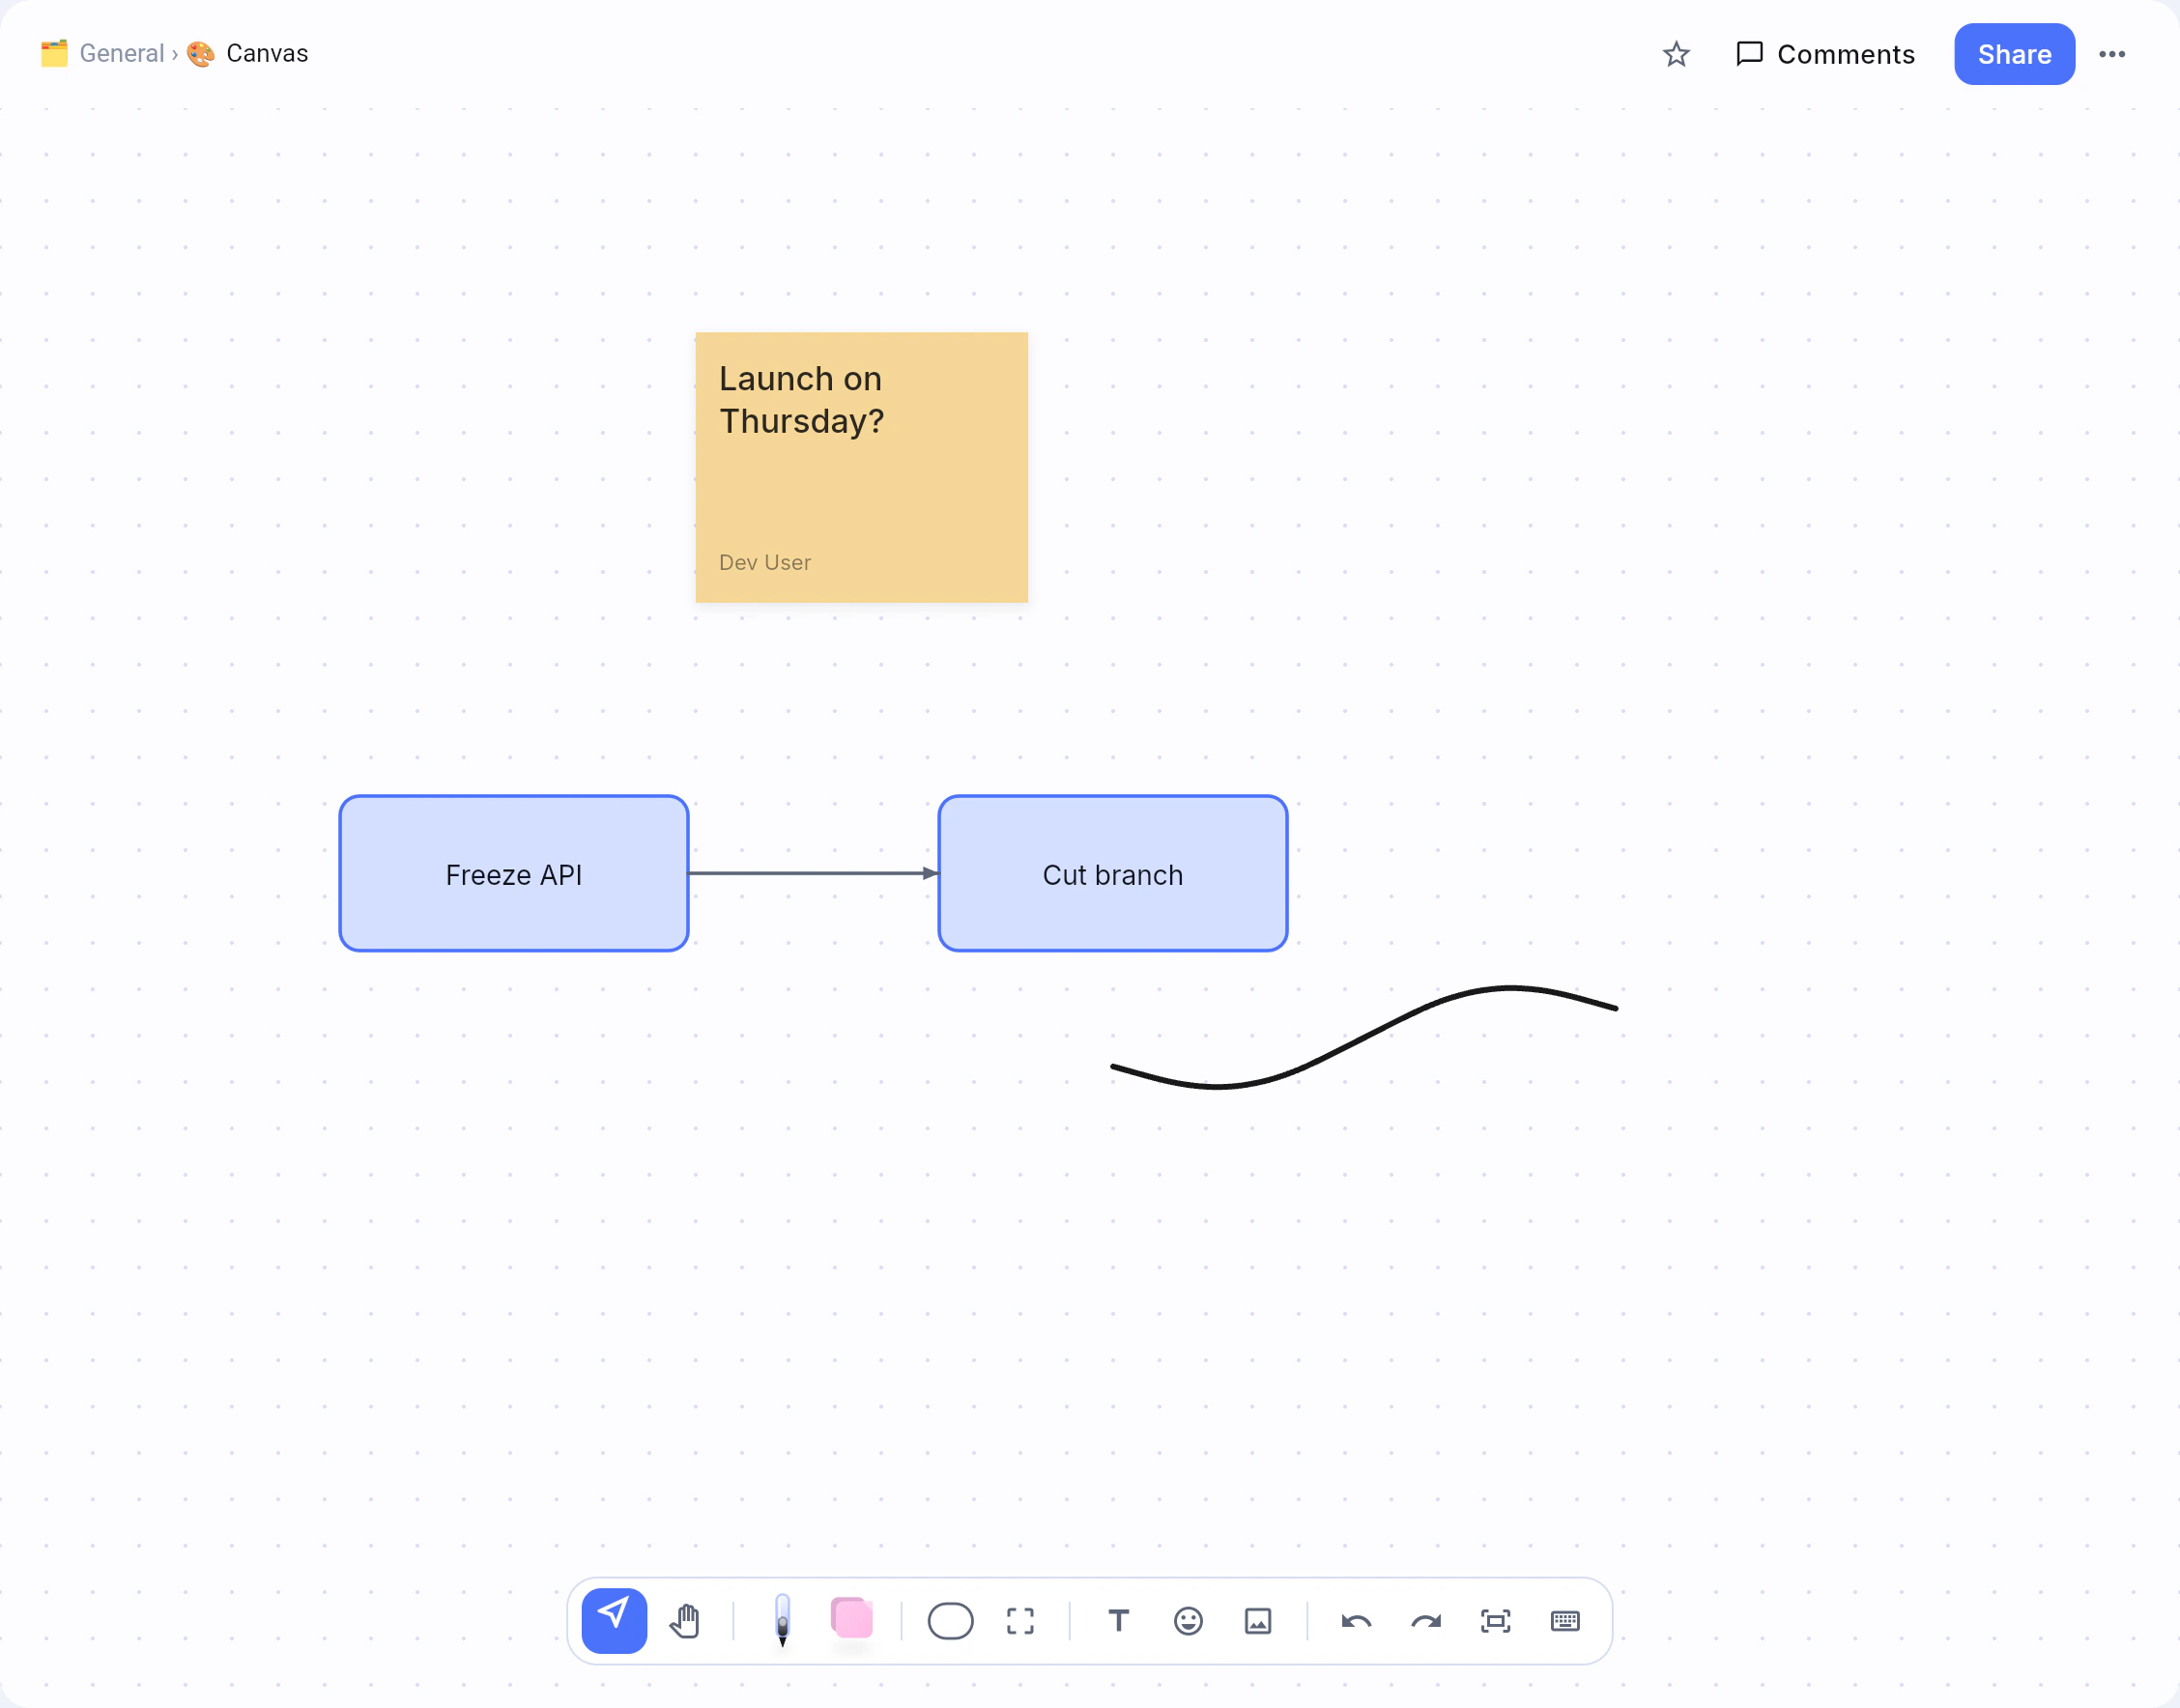Select the Launch on Thursday sticky note
2180x1708 pixels.
861,467
